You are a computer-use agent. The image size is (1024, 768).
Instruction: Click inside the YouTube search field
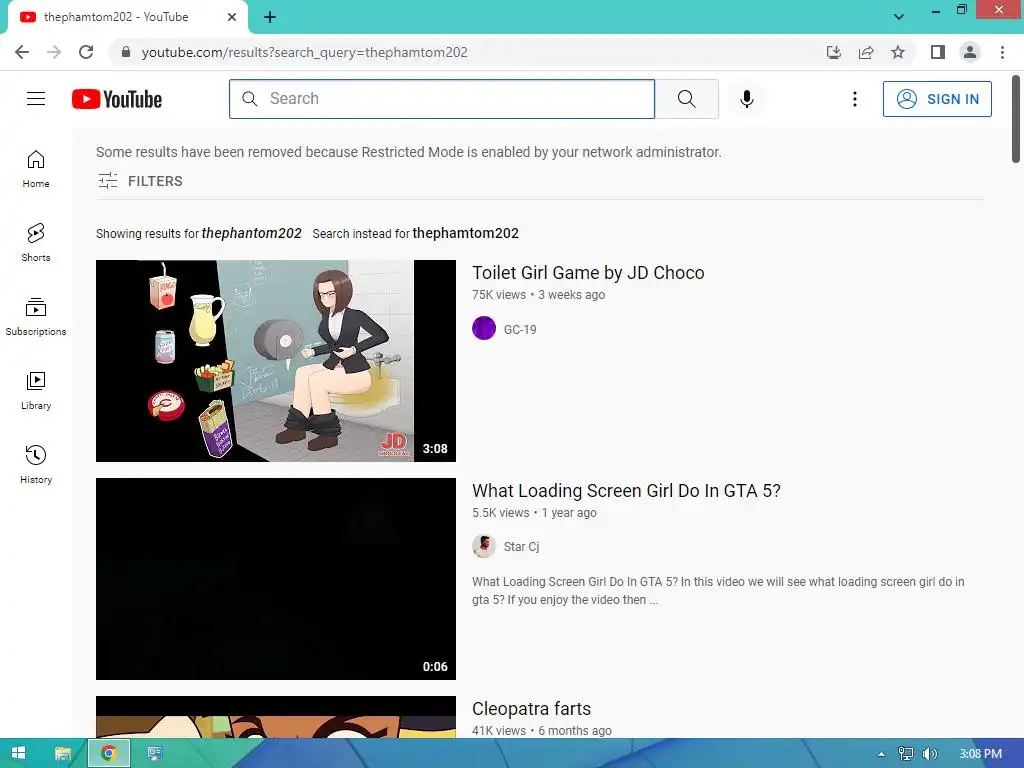pyautogui.click(x=441, y=99)
